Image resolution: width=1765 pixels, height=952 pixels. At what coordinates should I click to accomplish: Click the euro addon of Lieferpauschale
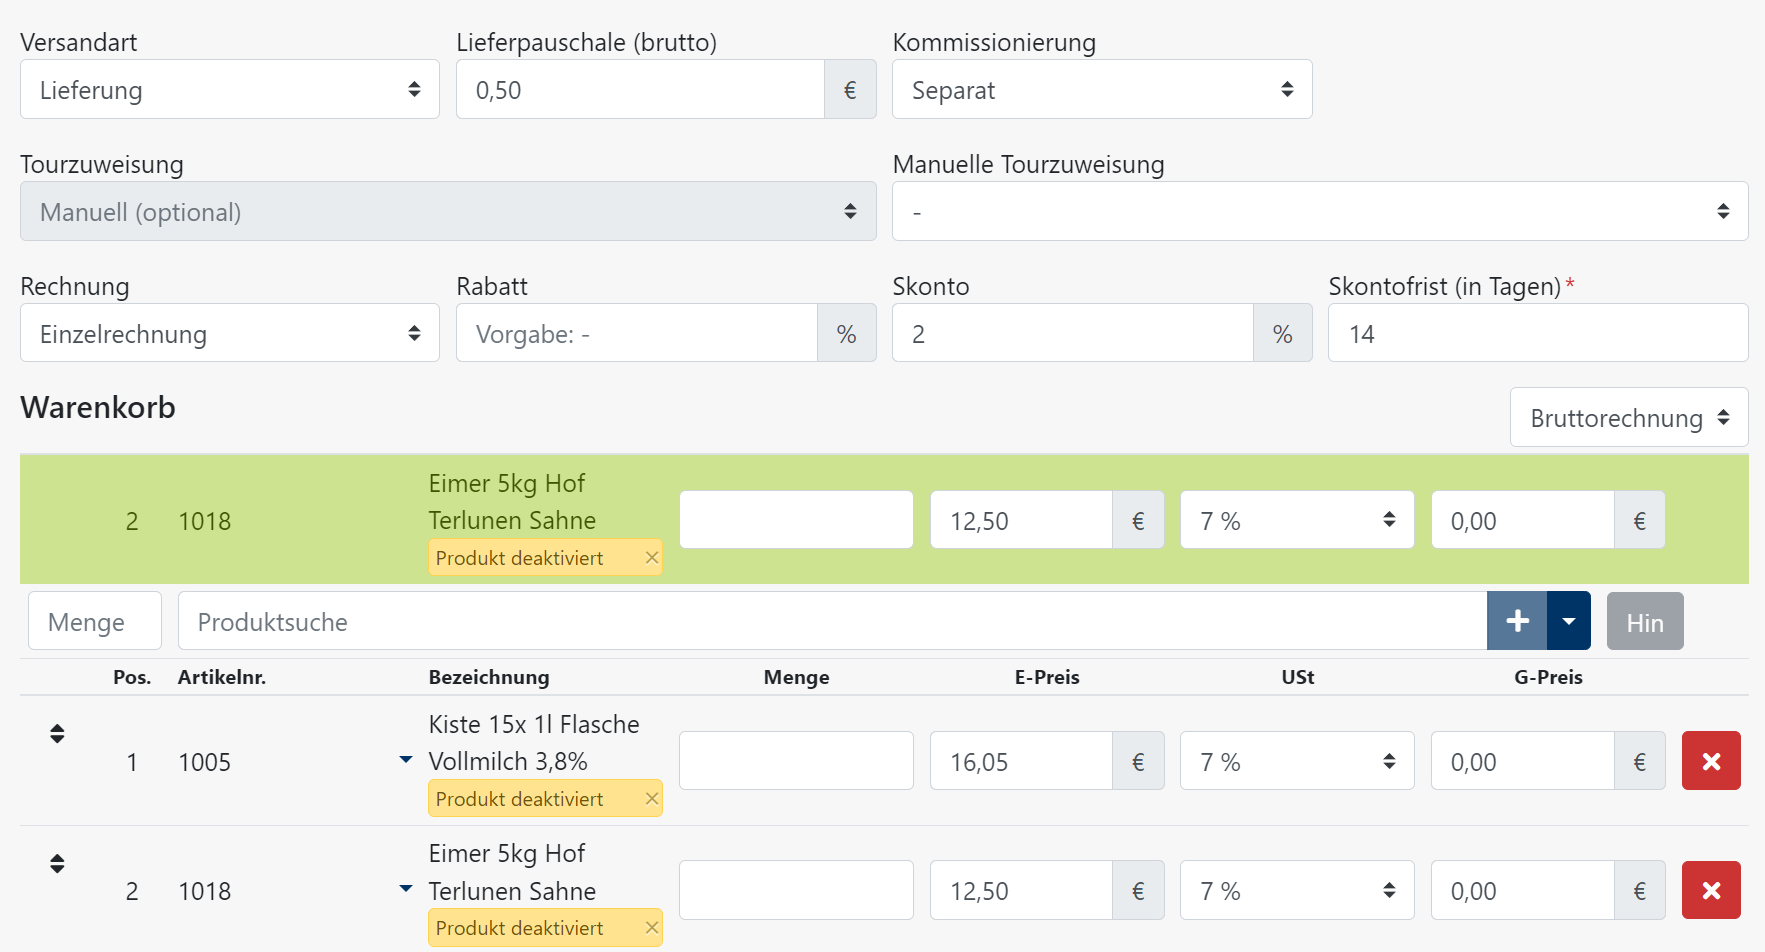[850, 89]
